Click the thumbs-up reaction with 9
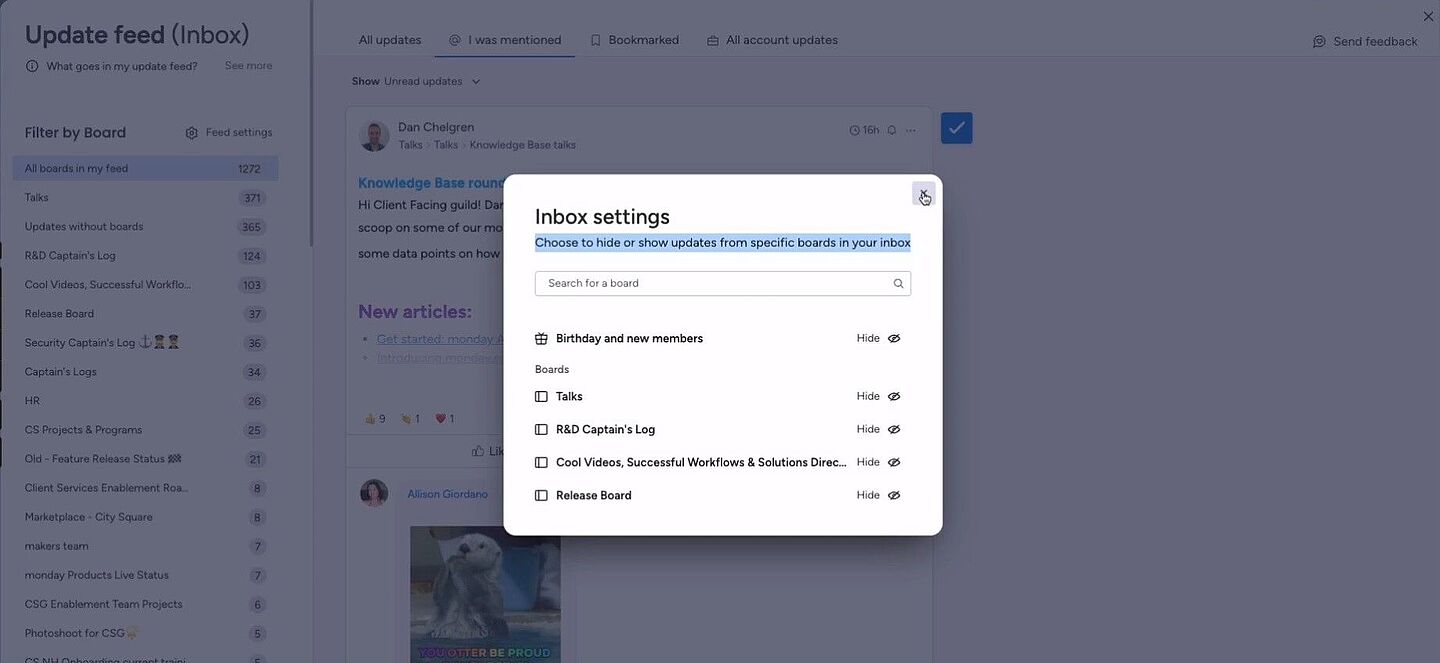The image size is (1440, 663). tap(375, 419)
